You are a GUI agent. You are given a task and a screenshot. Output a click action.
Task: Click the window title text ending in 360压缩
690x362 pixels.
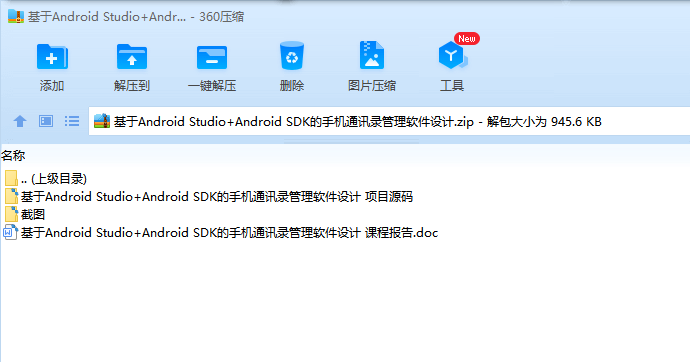click(136, 17)
